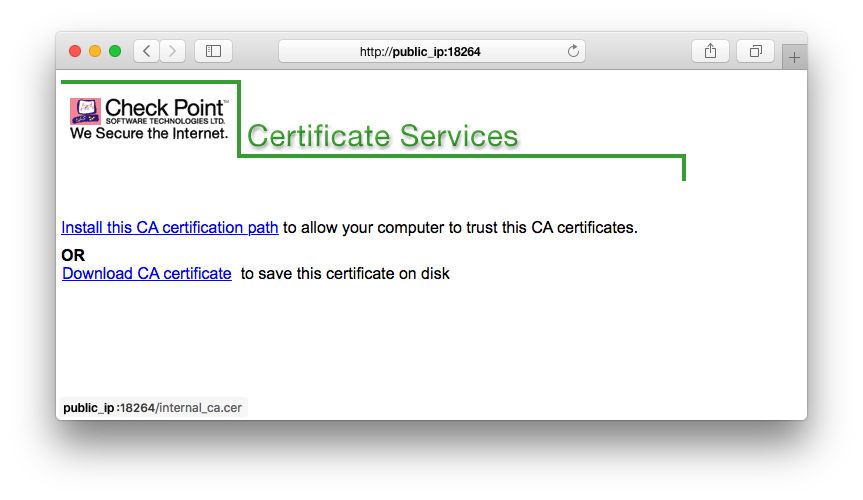Open the Share menu icon
The image size is (863, 500).
[x=711, y=51]
